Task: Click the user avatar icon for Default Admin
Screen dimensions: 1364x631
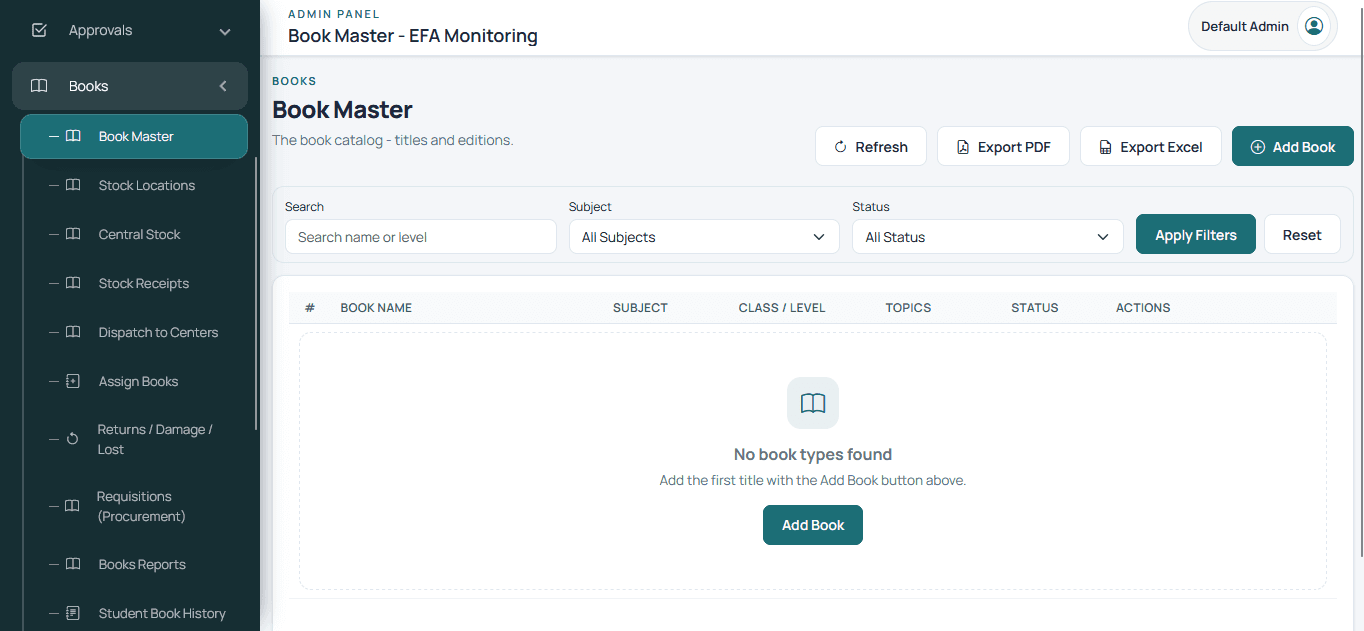Action: pos(1314,26)
